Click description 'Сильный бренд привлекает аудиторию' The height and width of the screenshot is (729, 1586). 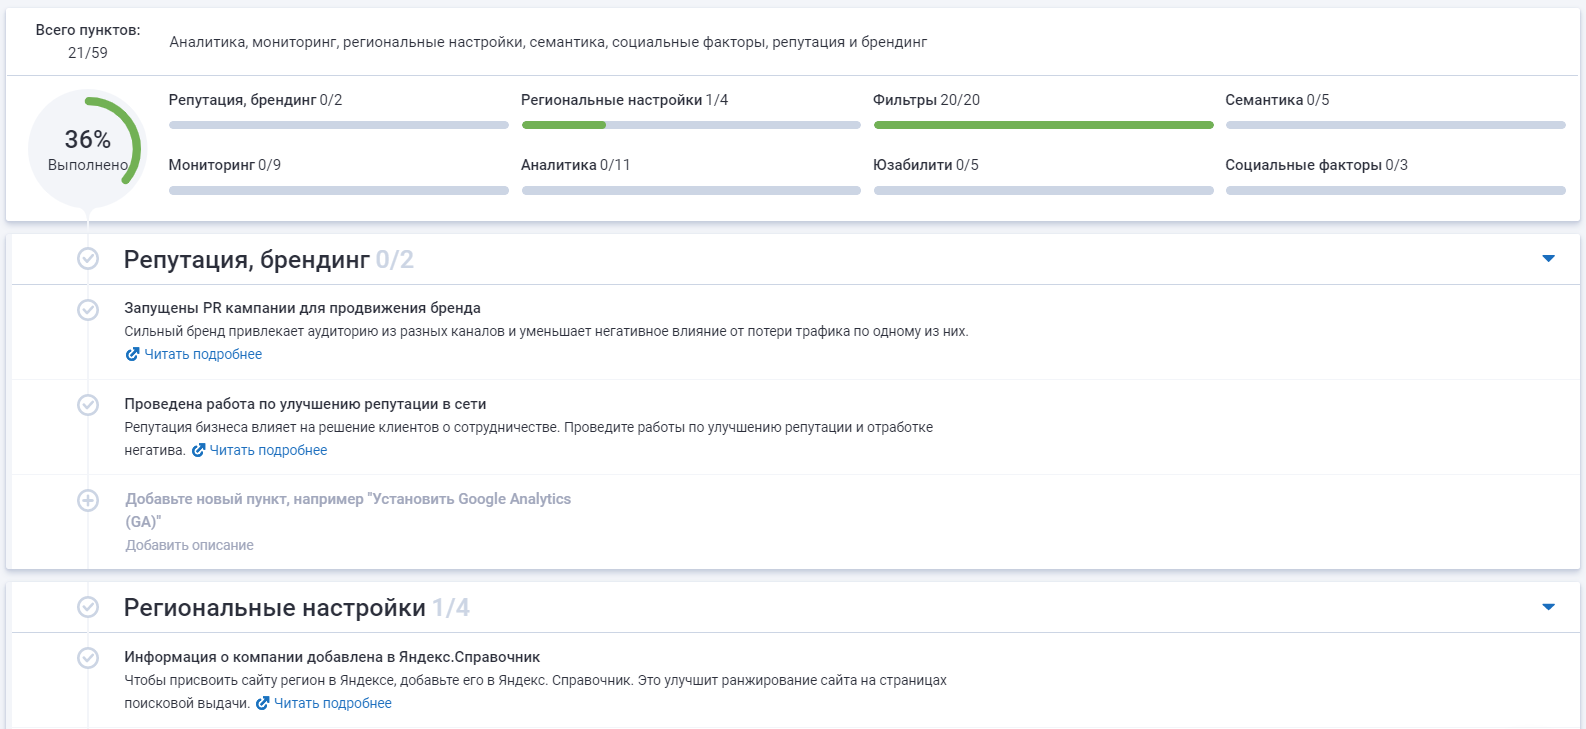[x=546, y=331]
